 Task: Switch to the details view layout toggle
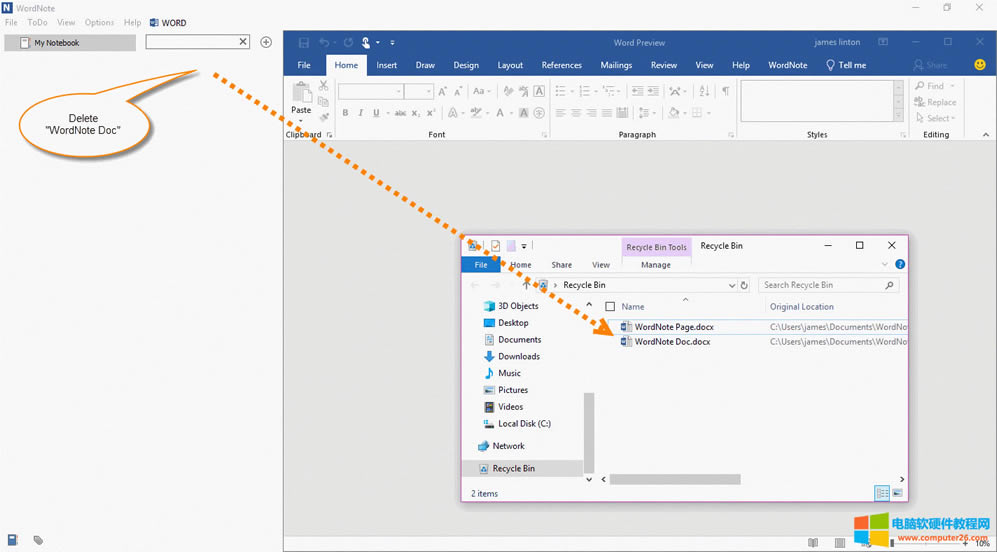[882, 493]
